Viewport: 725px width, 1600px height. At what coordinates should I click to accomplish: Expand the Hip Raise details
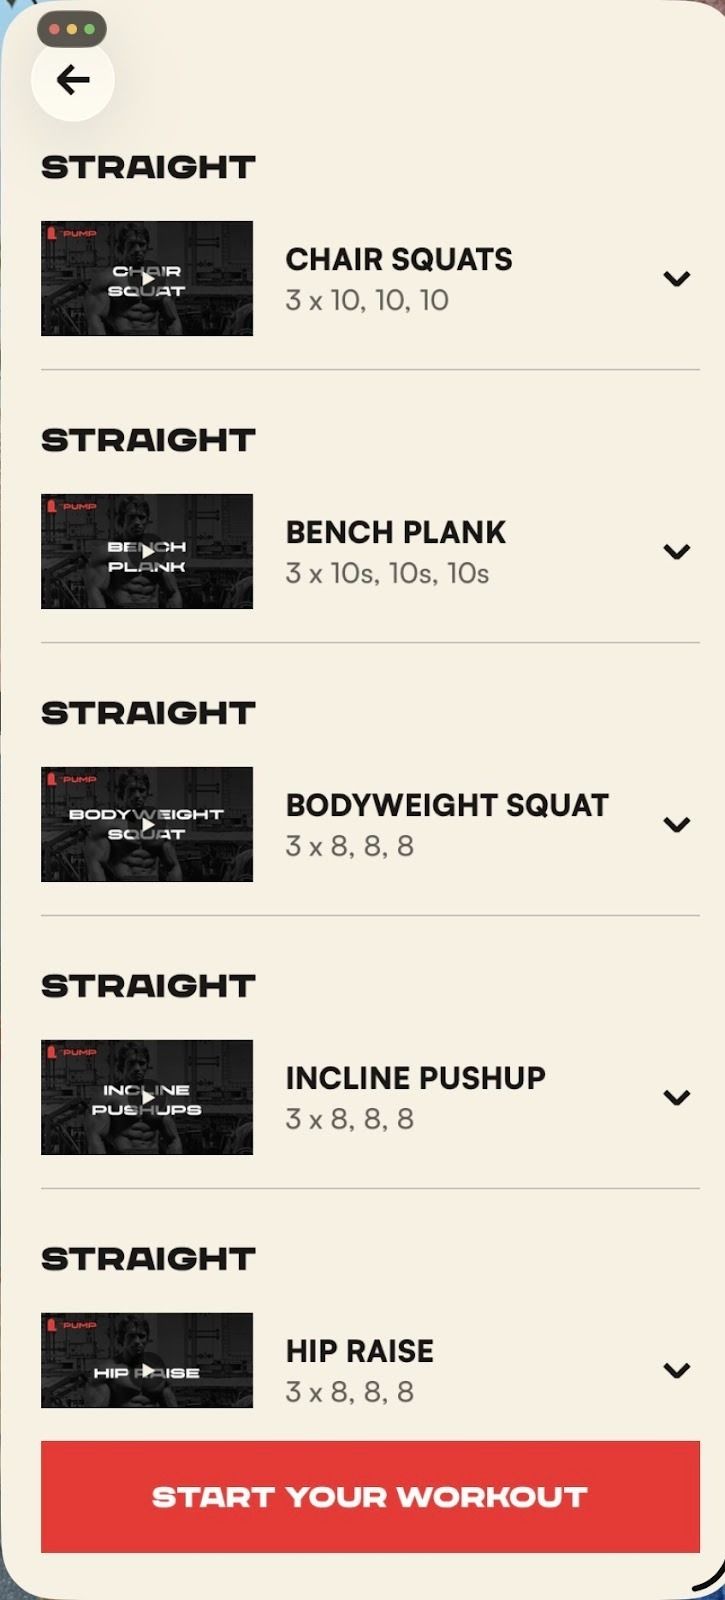pyautogui.click(x=677, y=1370)
